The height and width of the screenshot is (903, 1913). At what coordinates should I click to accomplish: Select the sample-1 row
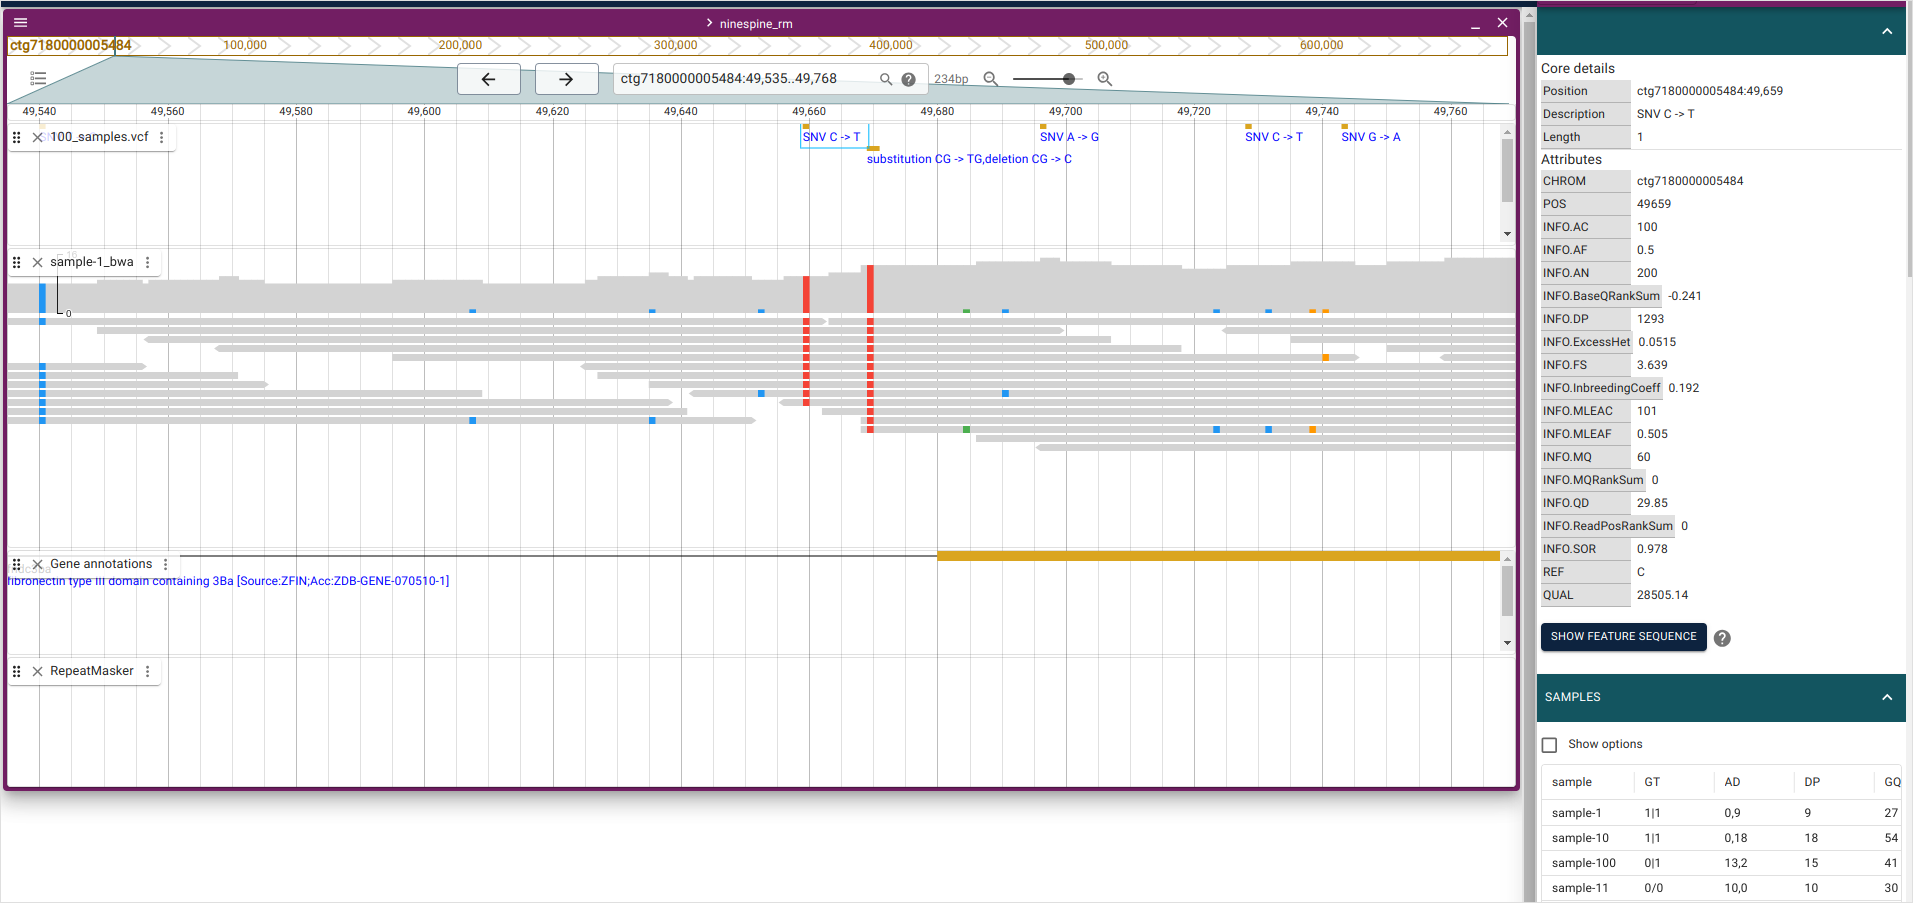[1721, 813]
